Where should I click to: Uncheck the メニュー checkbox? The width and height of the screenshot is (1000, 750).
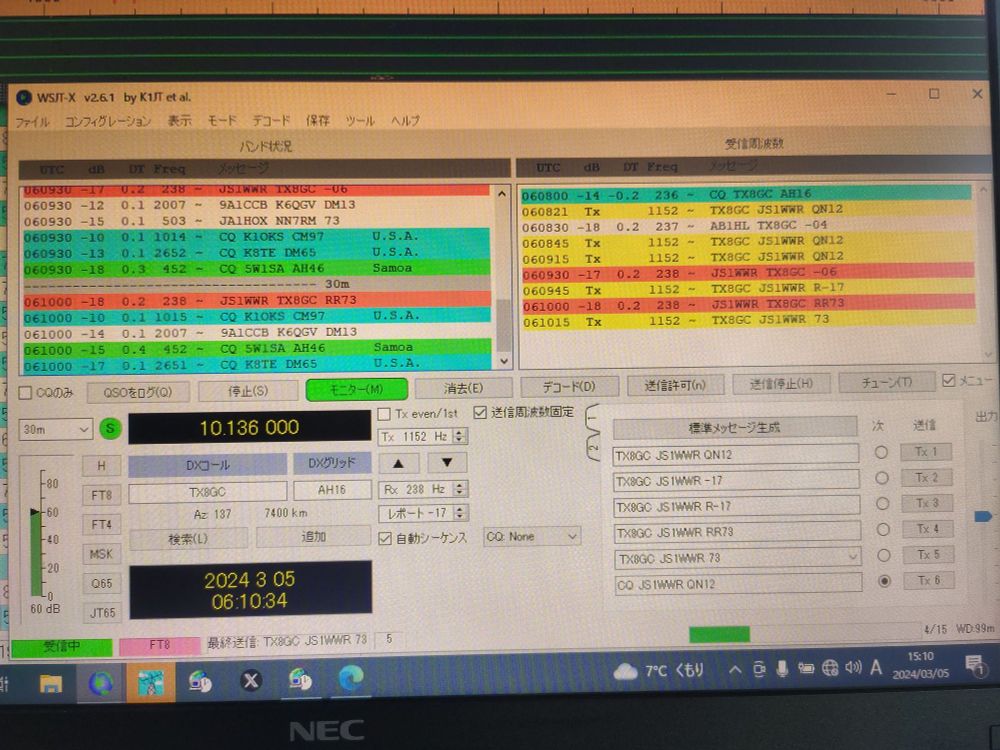click(x=948, y=381)
